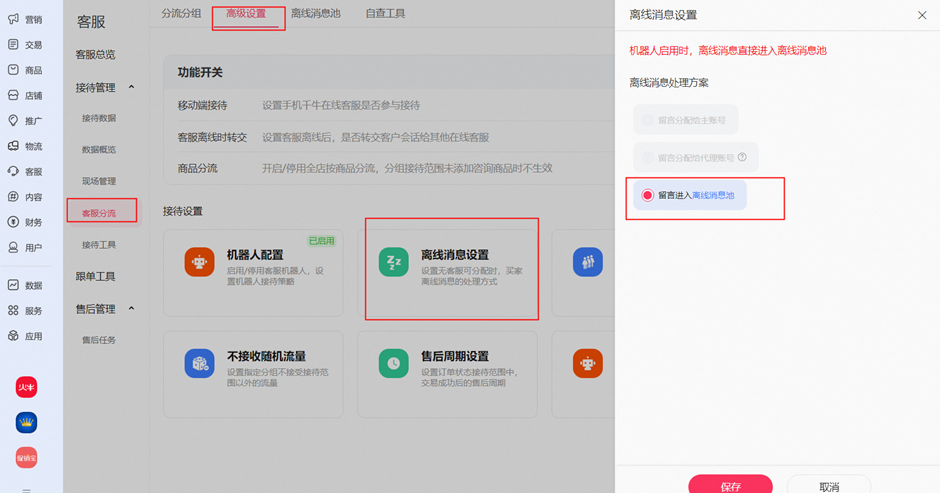Click the blue people icon card

(x=588, y=262)
